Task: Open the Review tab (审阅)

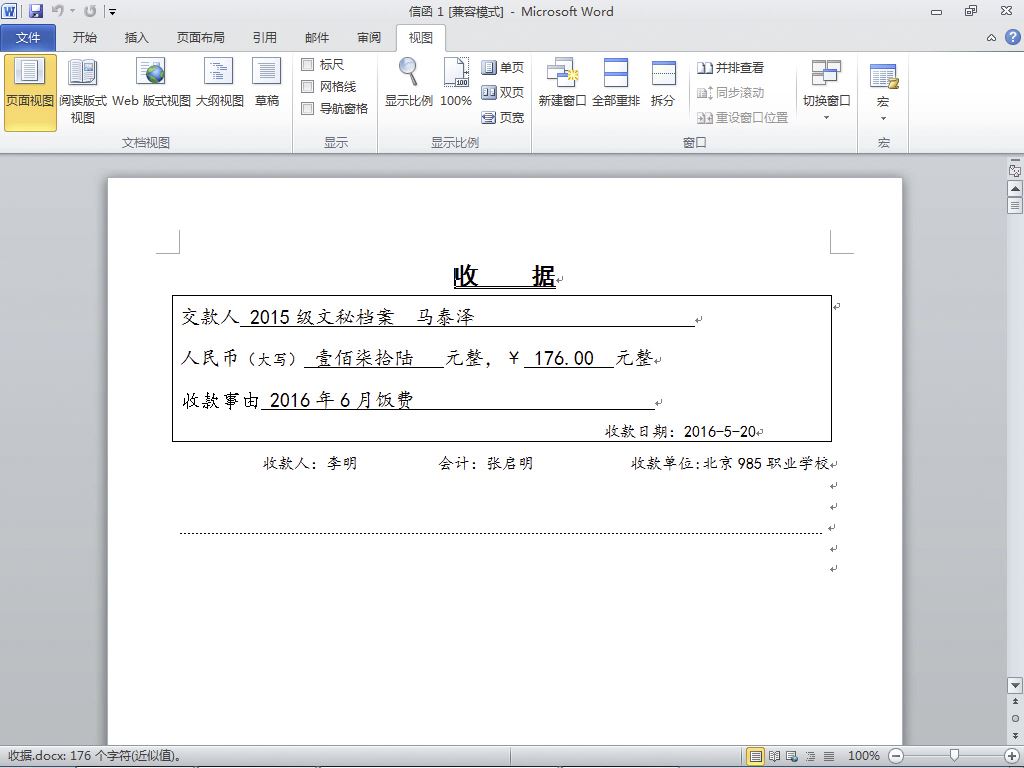Action: [x=369, y=38]
